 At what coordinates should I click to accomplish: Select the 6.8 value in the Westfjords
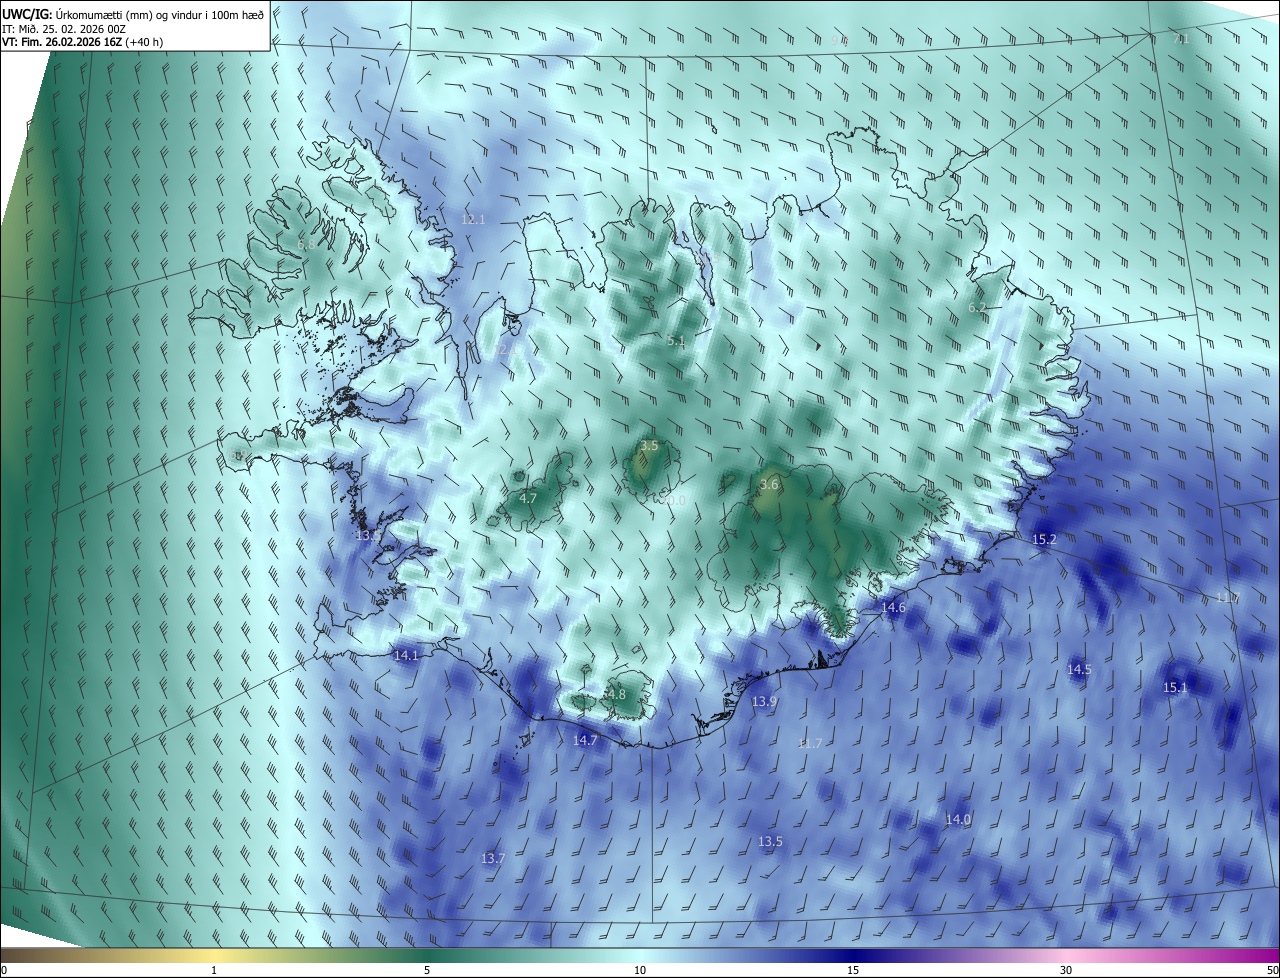tap(306, 244)
